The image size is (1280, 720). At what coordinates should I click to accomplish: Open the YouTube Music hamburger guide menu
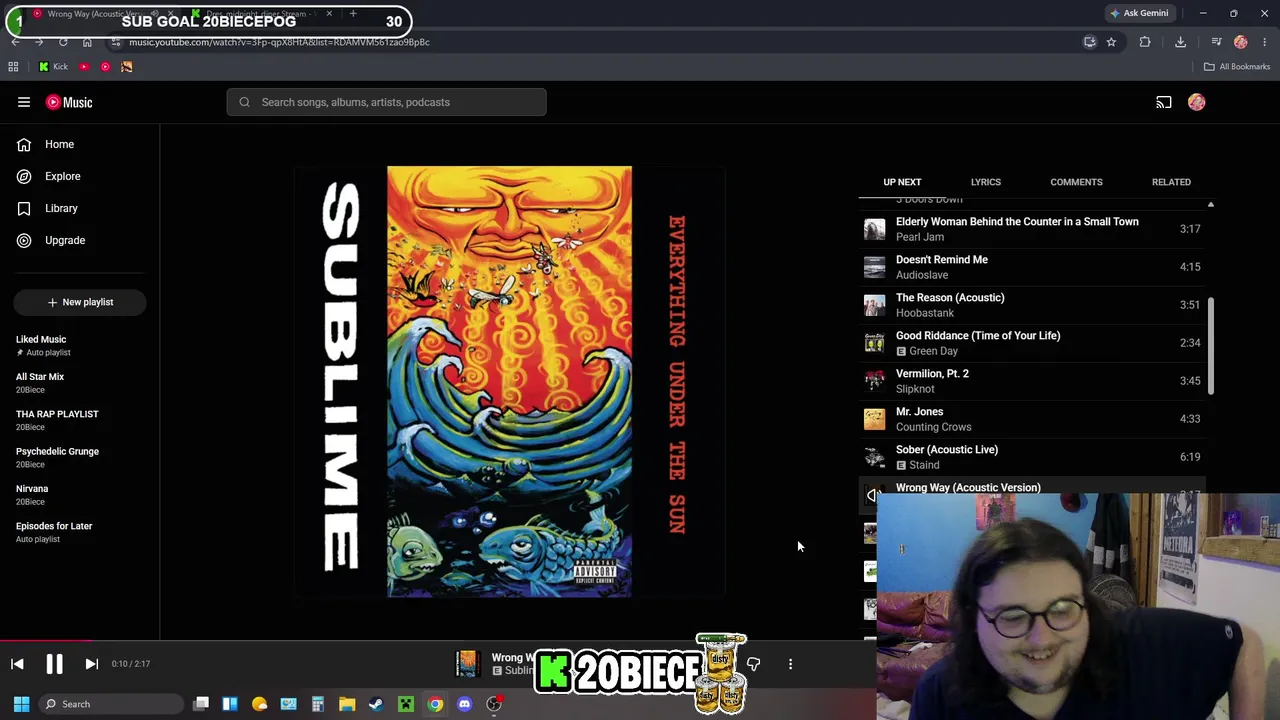pos(24,102)
